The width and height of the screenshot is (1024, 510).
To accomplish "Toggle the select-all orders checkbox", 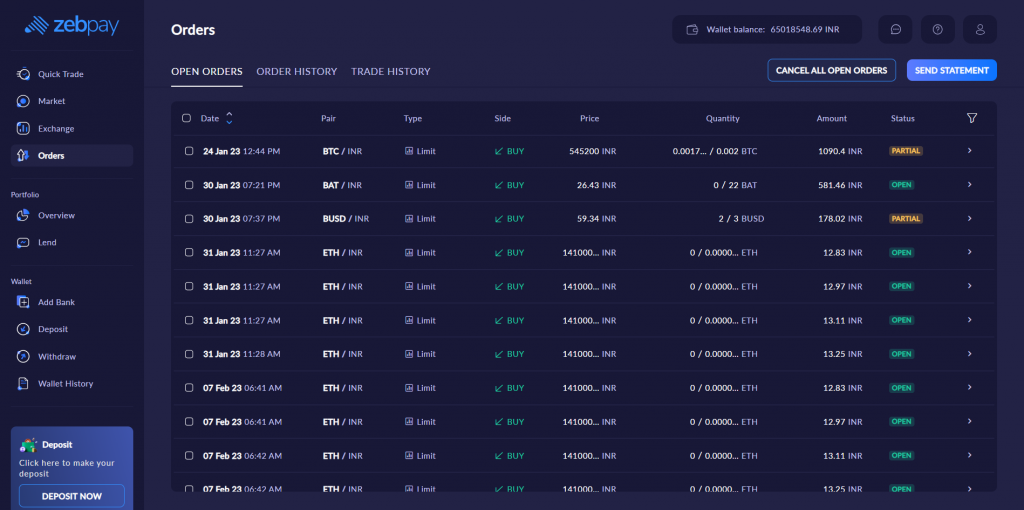I will click(187, 118).
